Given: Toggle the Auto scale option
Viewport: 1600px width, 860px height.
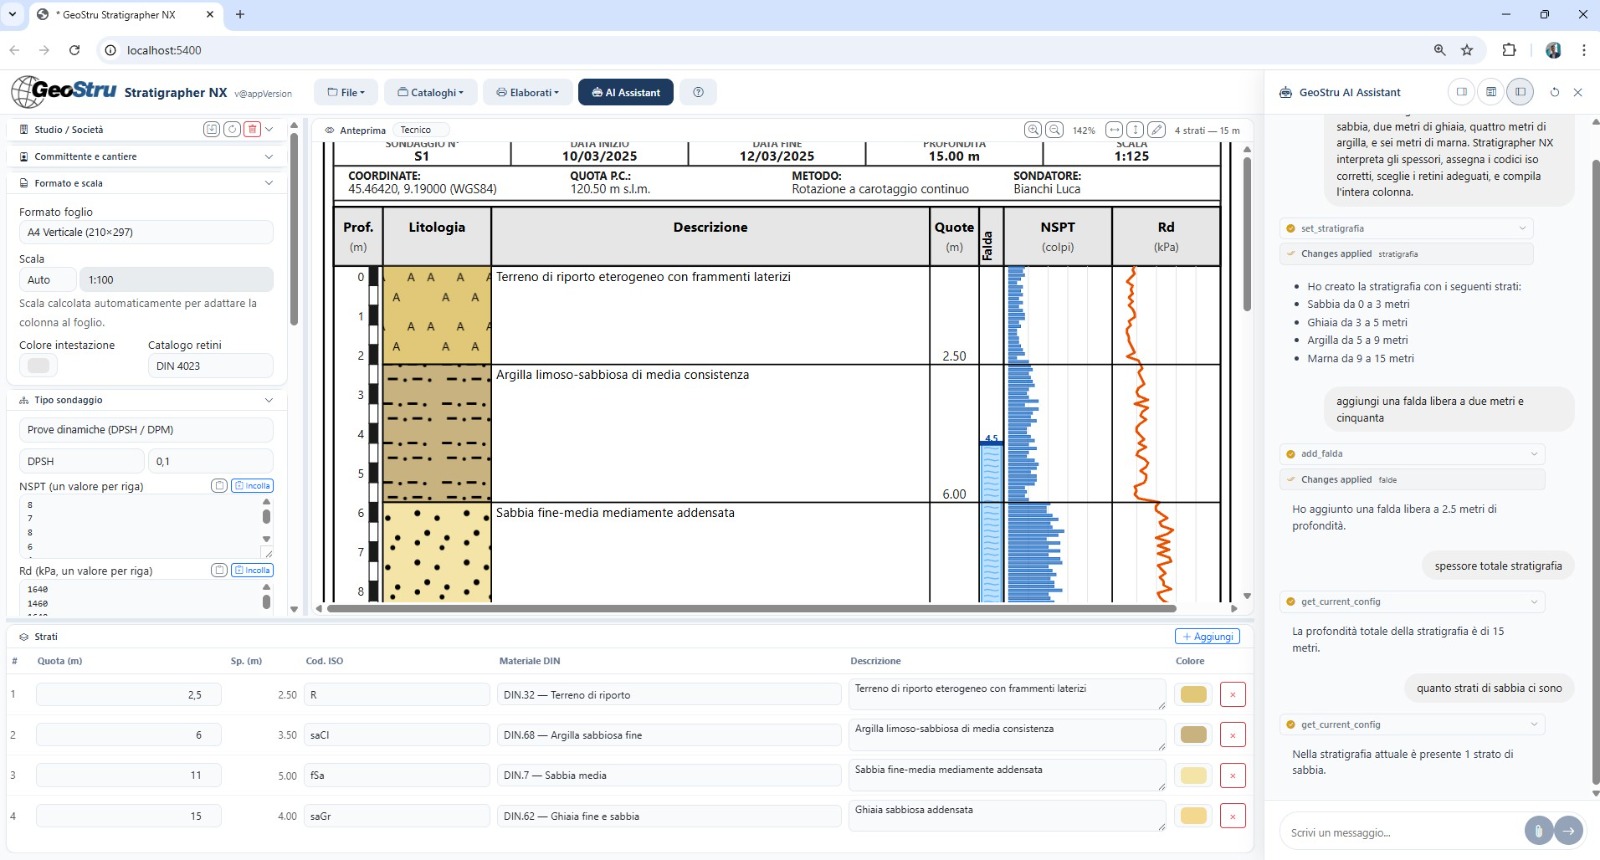Looking at the screenshot, I should [47, 280].
